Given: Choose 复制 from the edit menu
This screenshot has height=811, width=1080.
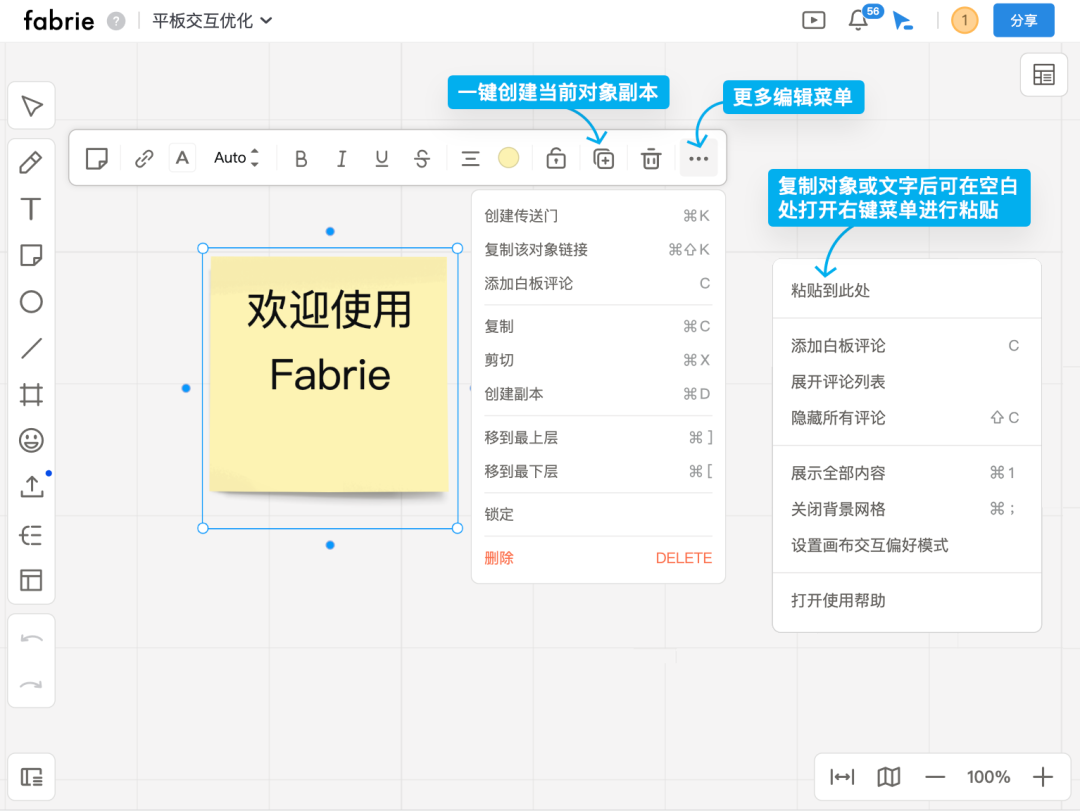Looking at the screenshot, I should pos(598,326).
